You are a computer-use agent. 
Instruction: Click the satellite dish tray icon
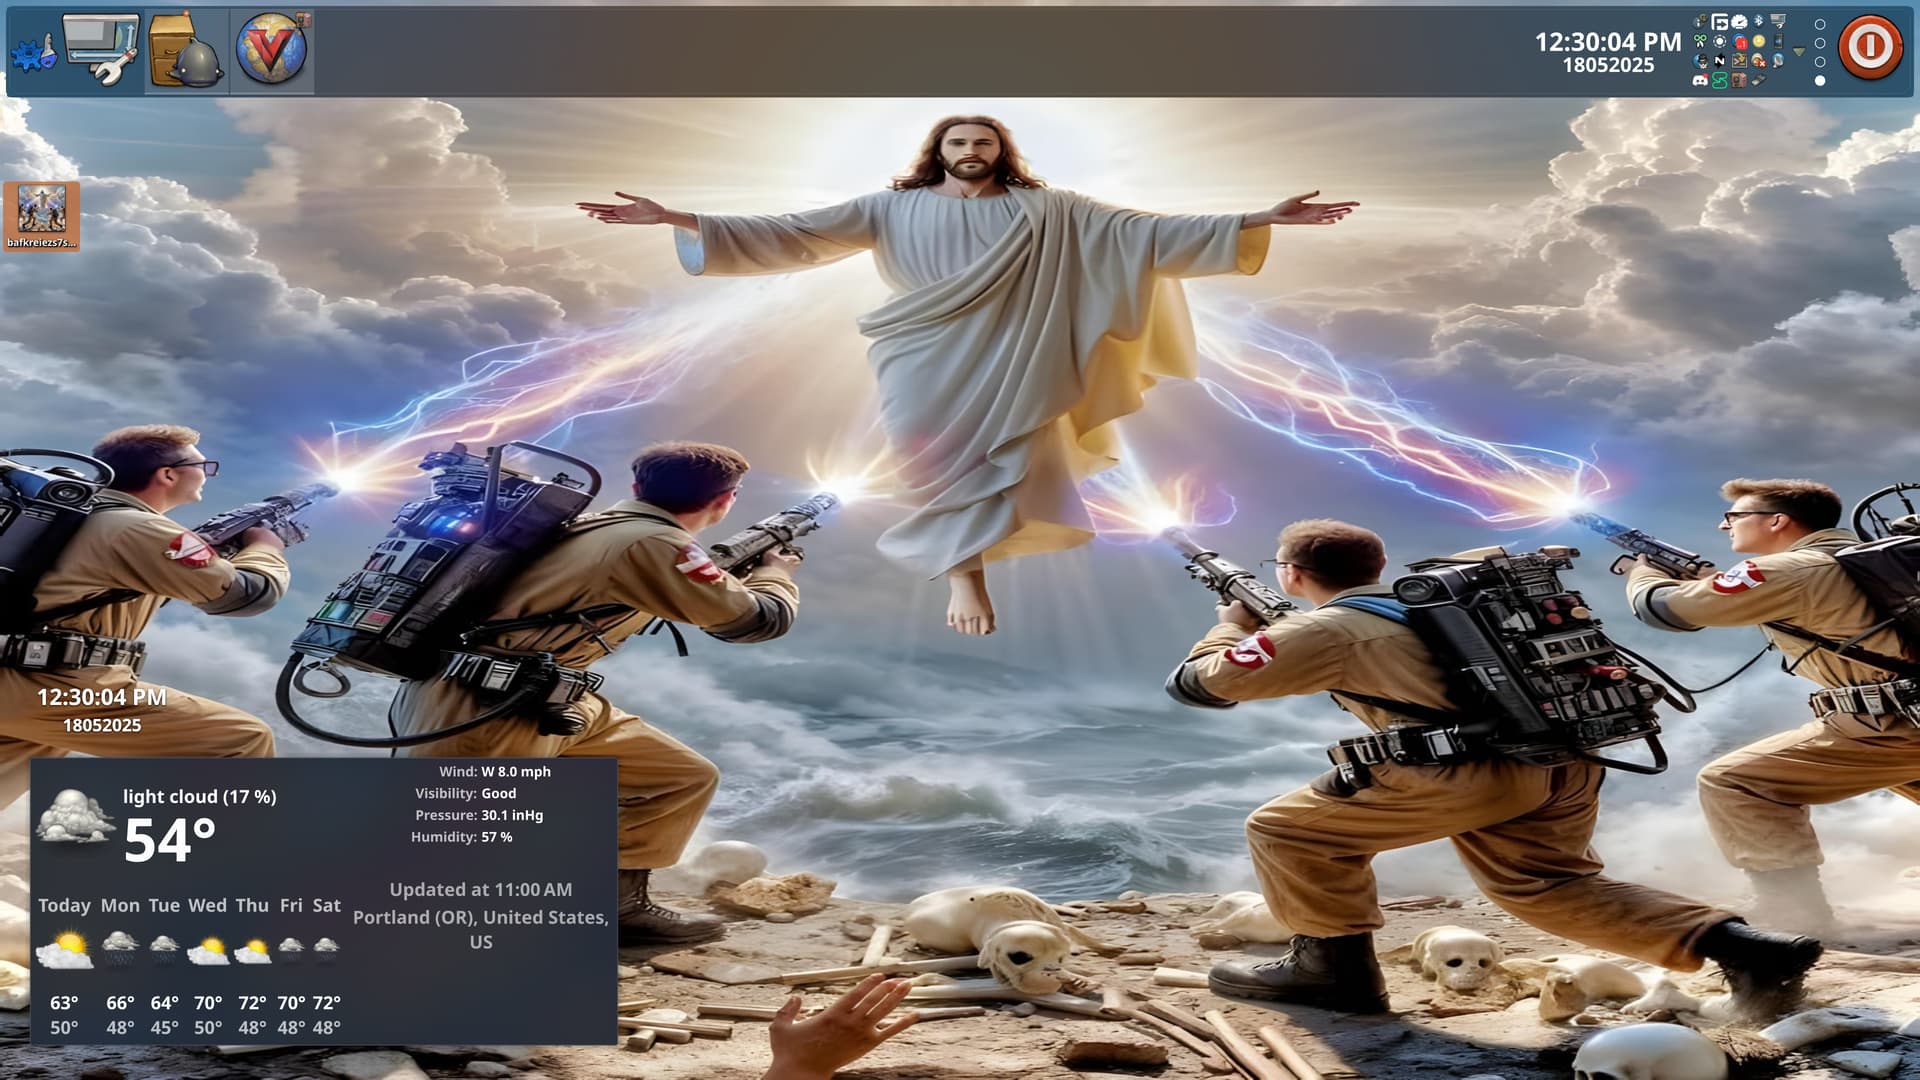pyautogui.click(x=1778, y=60)
